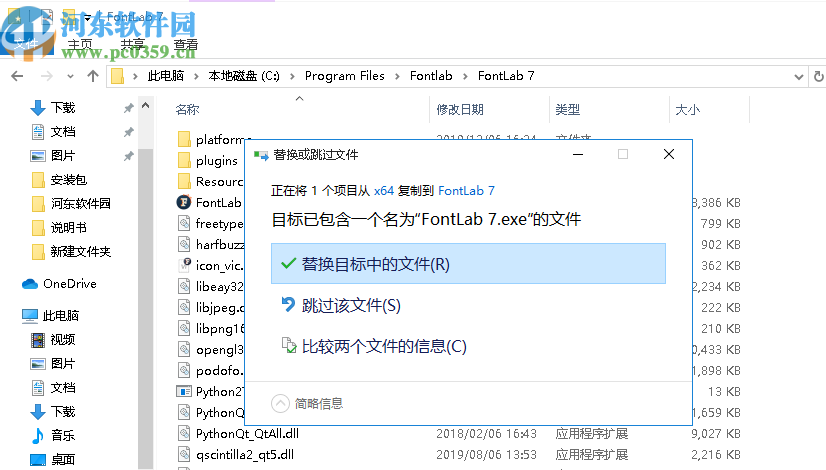Click Program Files breadcrumb
Image resolution: width=826 pixels, height=470 pixels.
click(x=345, y=76)
